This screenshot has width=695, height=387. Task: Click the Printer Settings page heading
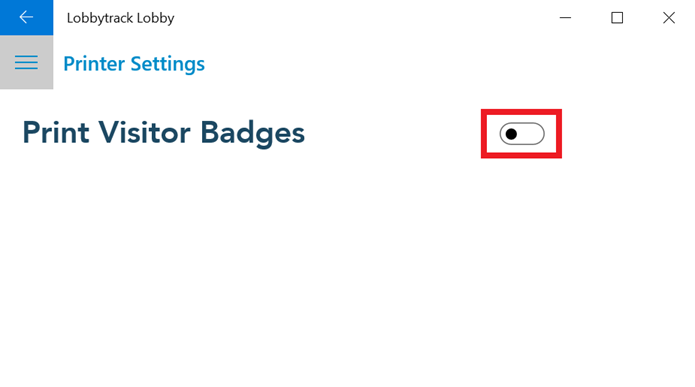click(x=134, y=64)
